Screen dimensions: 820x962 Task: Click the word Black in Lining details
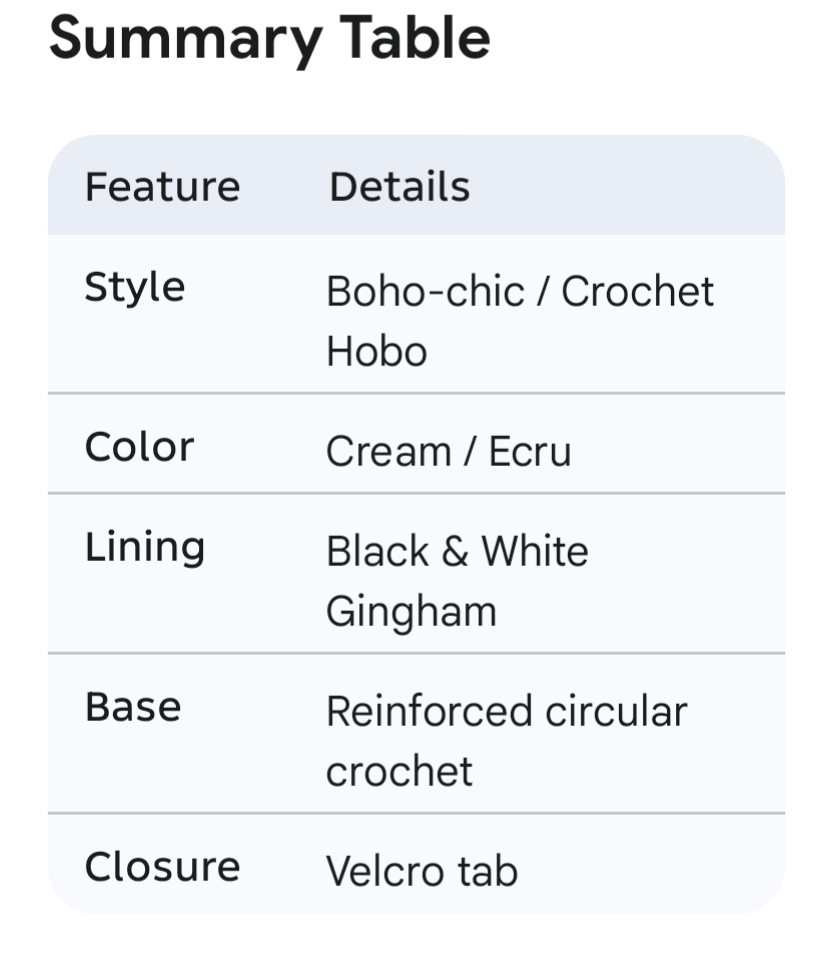377,552
